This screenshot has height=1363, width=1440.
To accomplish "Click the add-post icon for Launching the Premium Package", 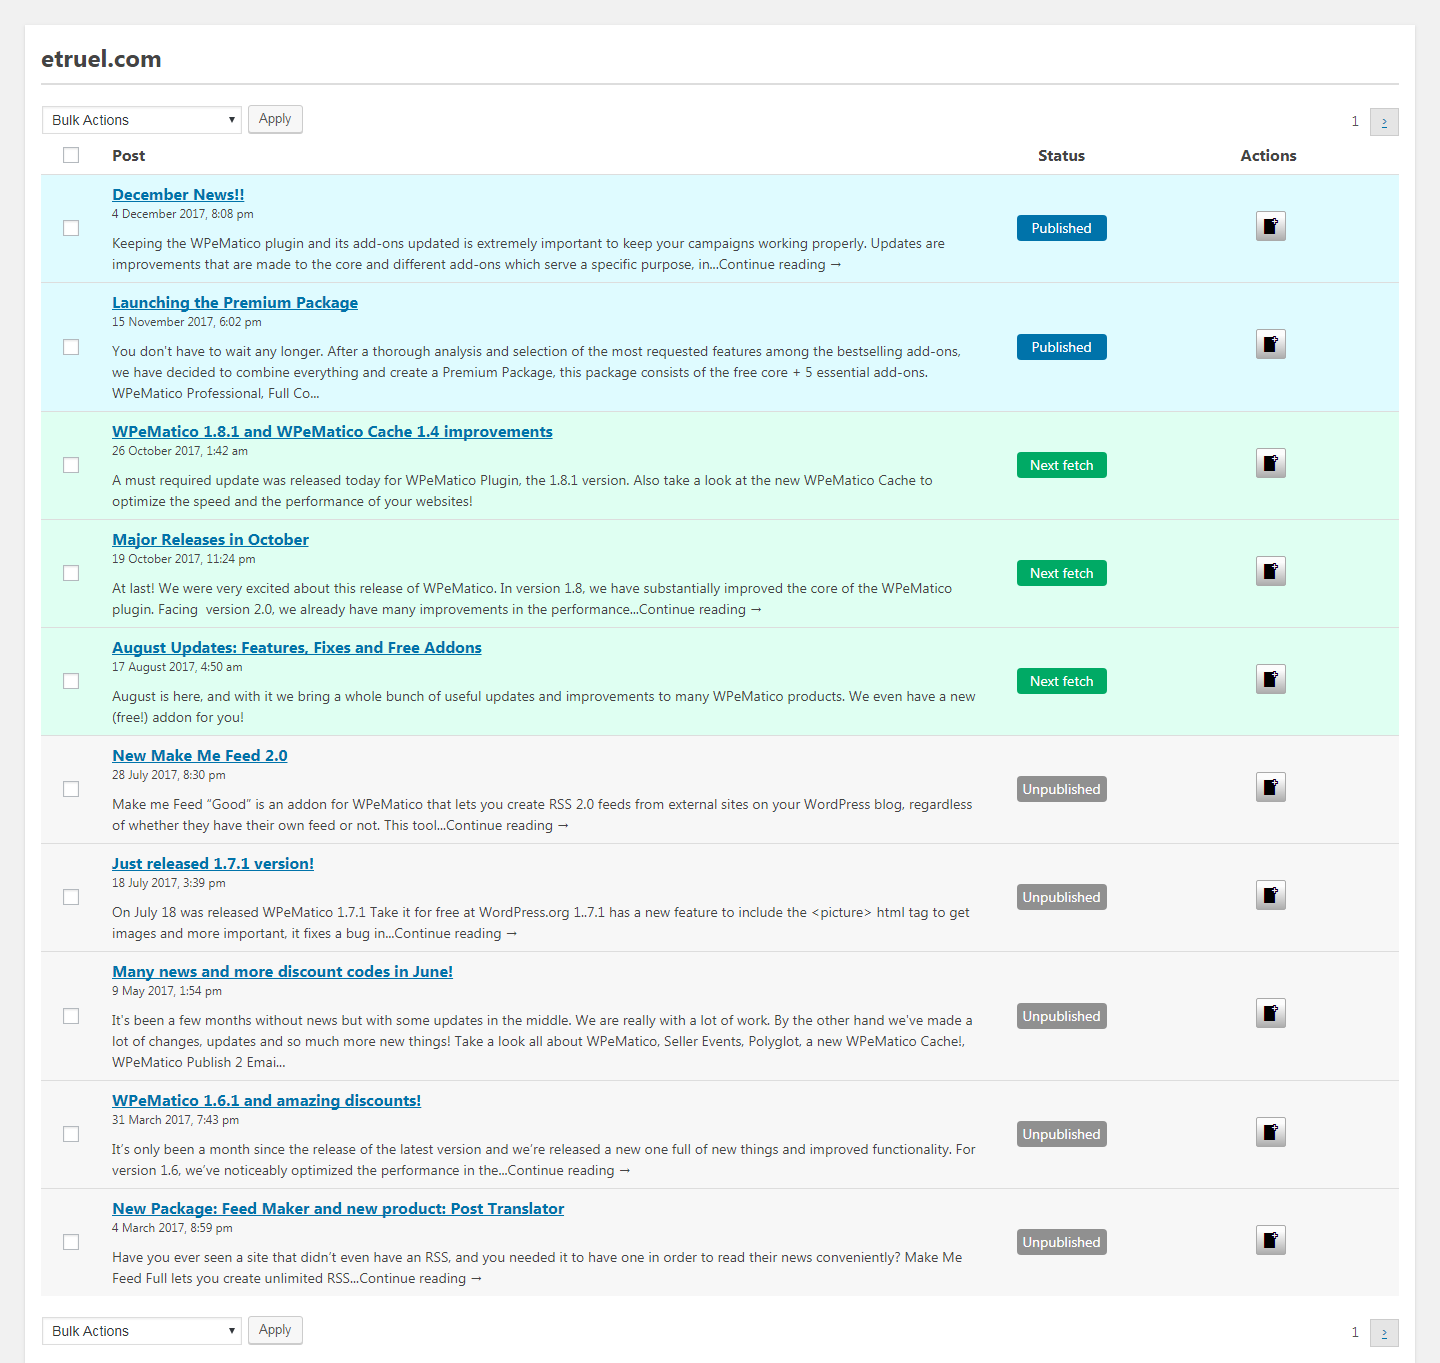I will coord(1270,345).
